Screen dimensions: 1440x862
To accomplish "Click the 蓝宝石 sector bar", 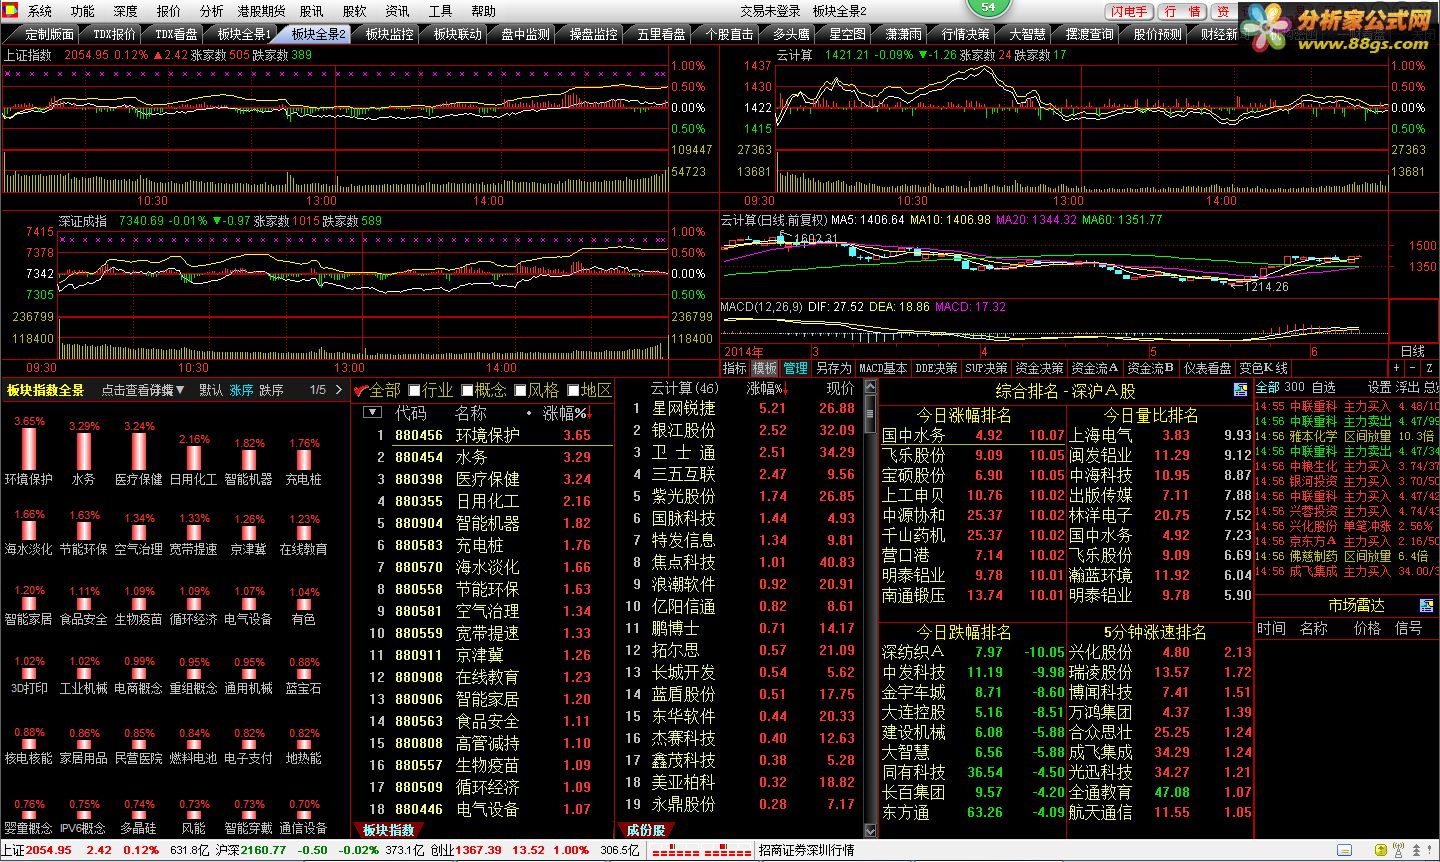I will click(304, 675).
